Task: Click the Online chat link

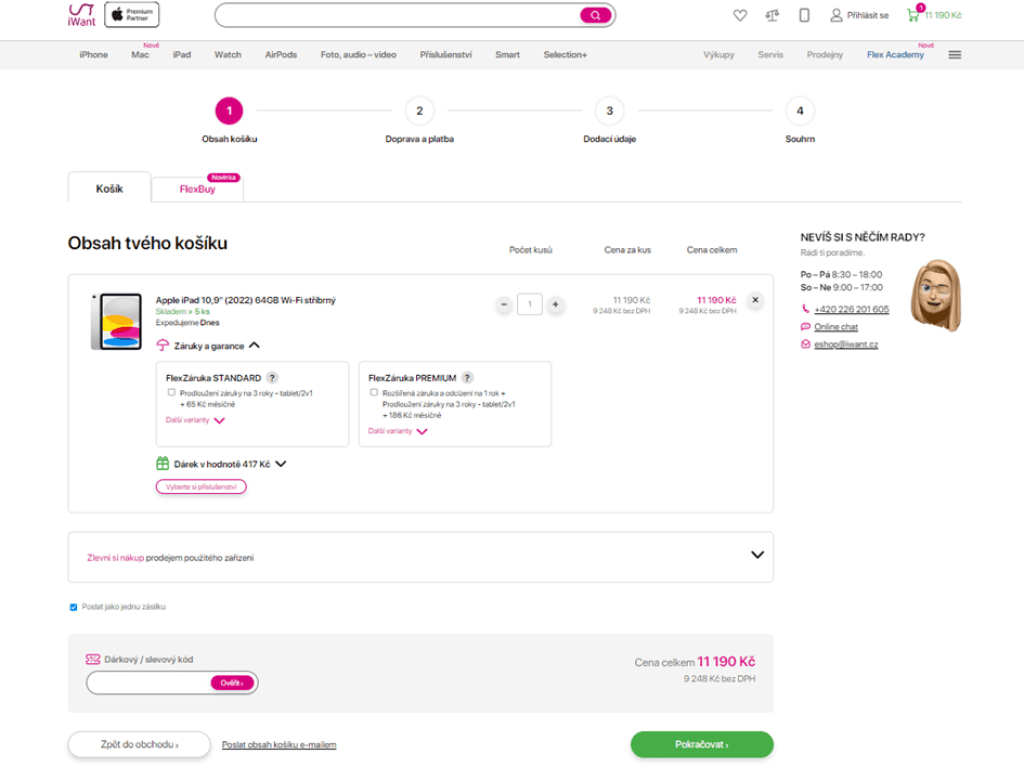Action: click(836, 327)
